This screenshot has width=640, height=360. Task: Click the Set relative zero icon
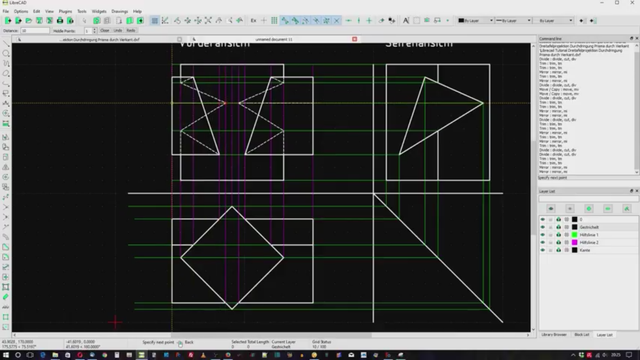point(381,20)
